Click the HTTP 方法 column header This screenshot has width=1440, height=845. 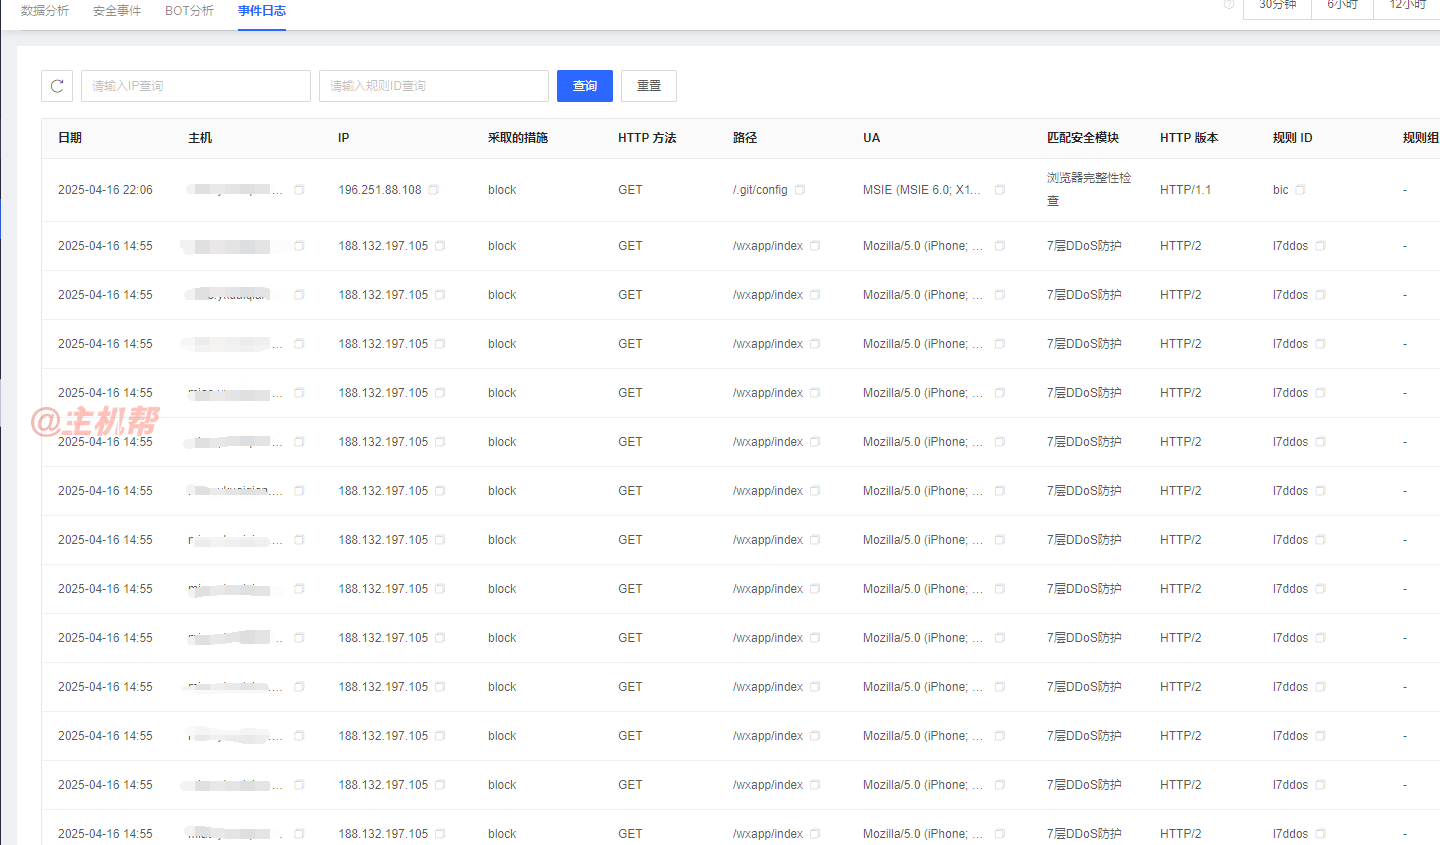647,138
